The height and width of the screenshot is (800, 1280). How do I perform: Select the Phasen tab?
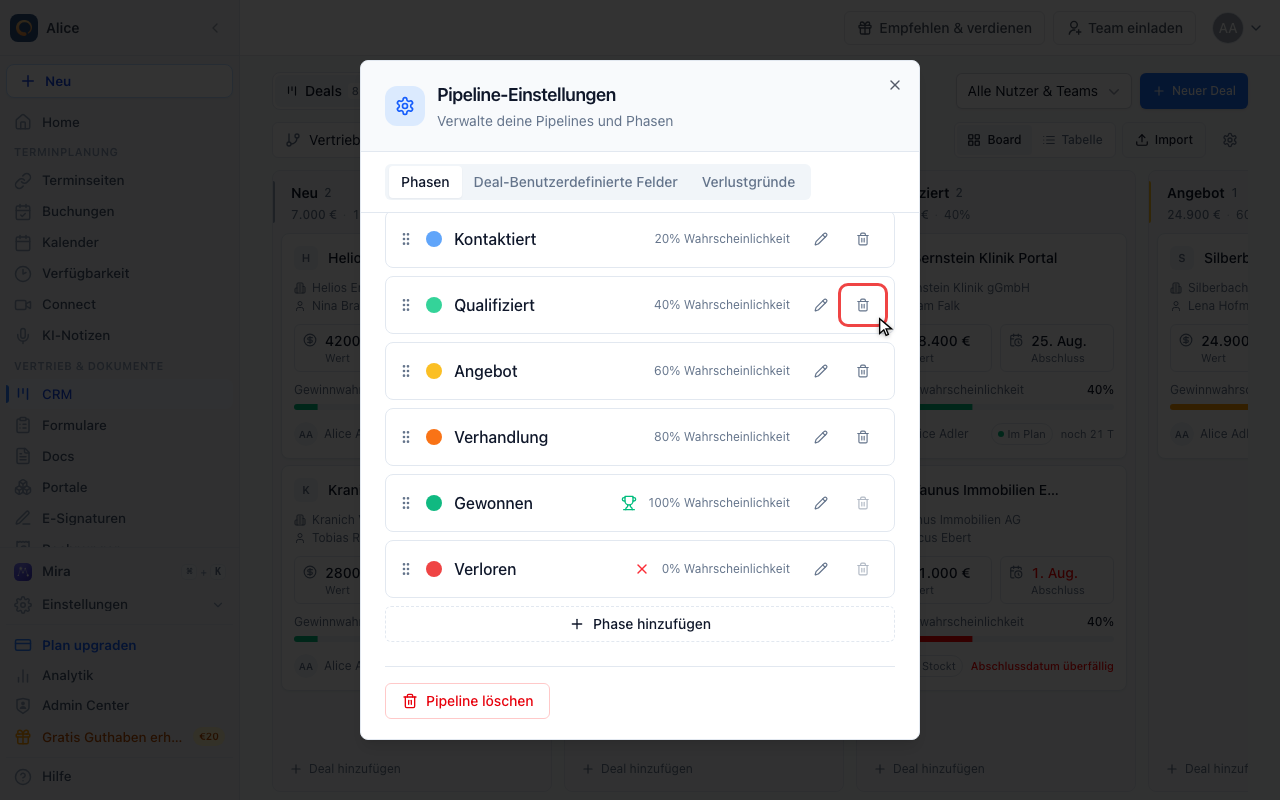425,182
